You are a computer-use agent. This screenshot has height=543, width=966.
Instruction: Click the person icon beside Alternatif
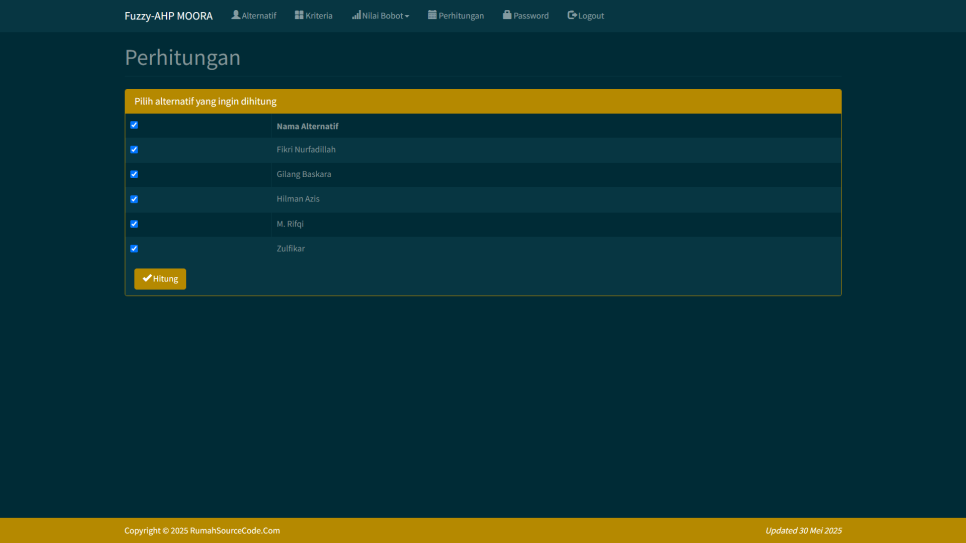(x=236, y=15)
